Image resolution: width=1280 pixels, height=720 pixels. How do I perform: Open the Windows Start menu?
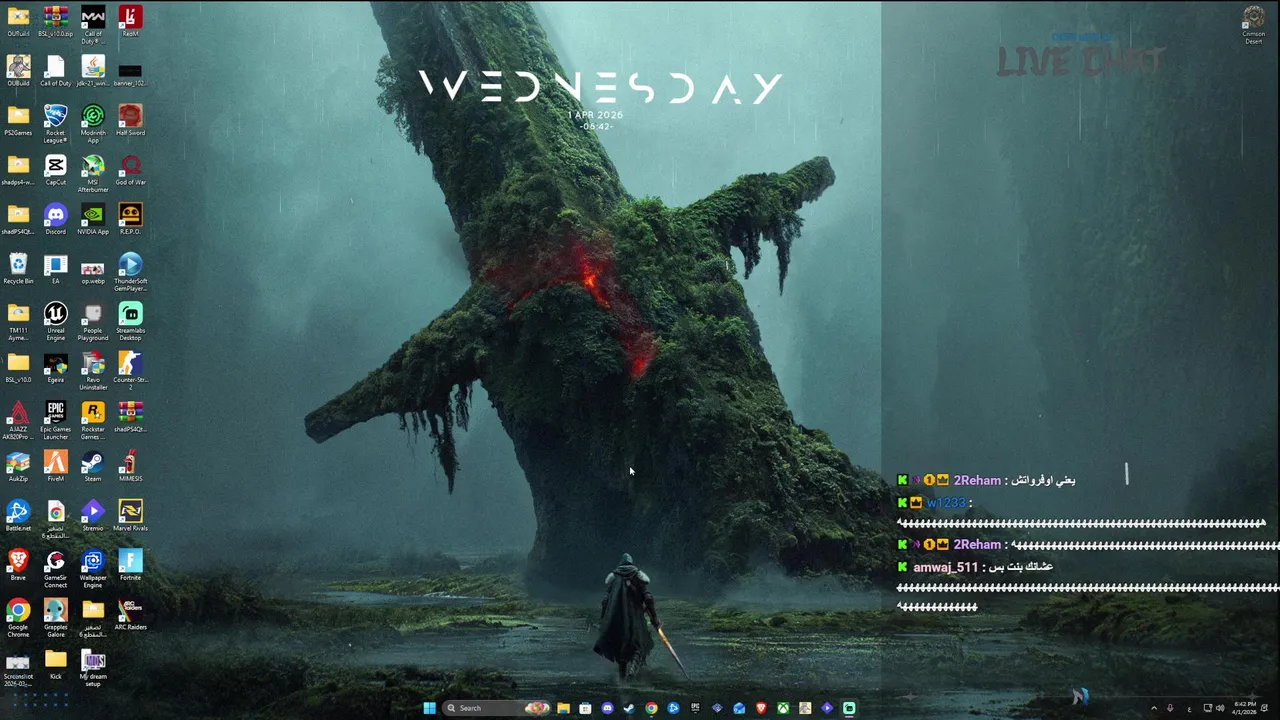coord(429,708)
